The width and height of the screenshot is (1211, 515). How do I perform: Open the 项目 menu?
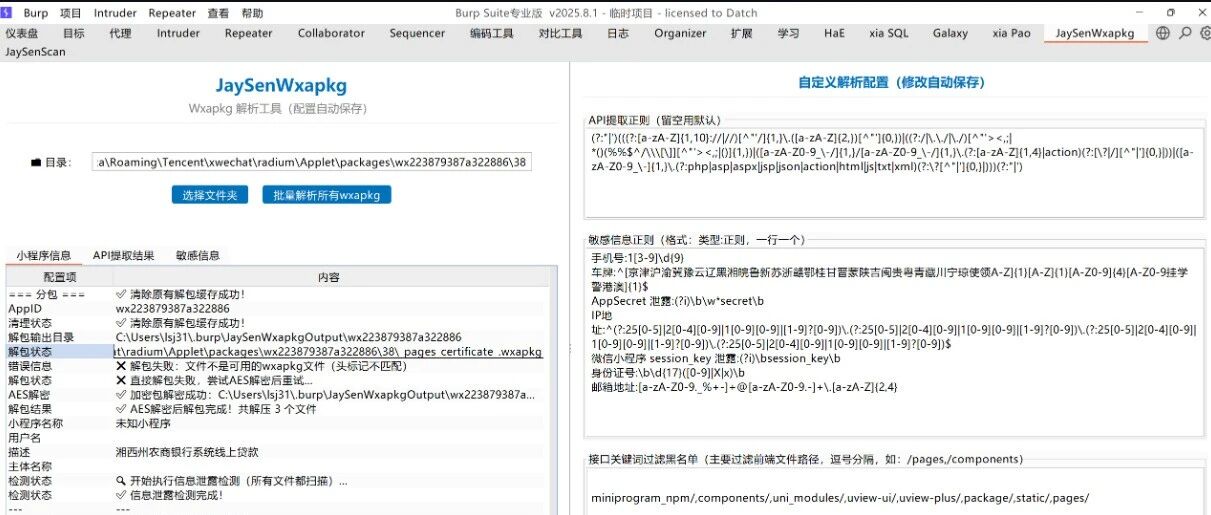coord(70,14)
